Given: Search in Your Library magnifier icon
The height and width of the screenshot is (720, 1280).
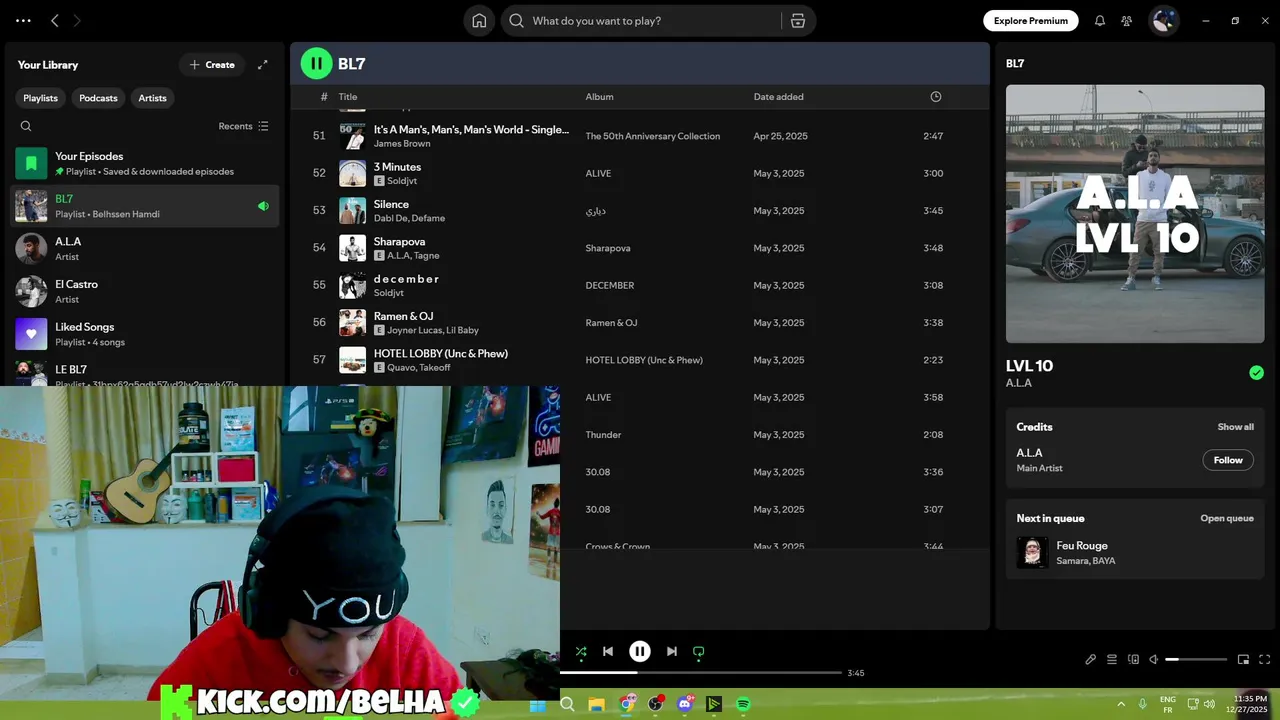Looking at the screenshot, I should click(x=26, y=126).
